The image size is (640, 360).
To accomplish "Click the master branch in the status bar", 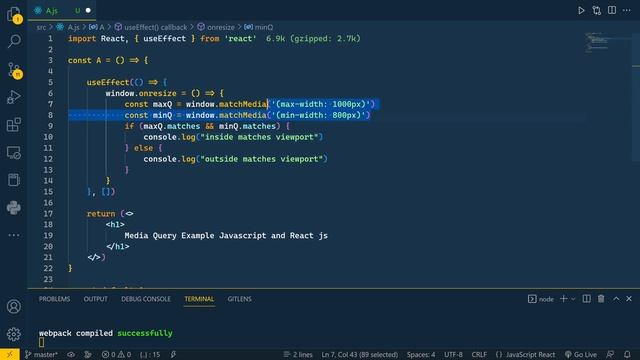I will coord(41,354).
